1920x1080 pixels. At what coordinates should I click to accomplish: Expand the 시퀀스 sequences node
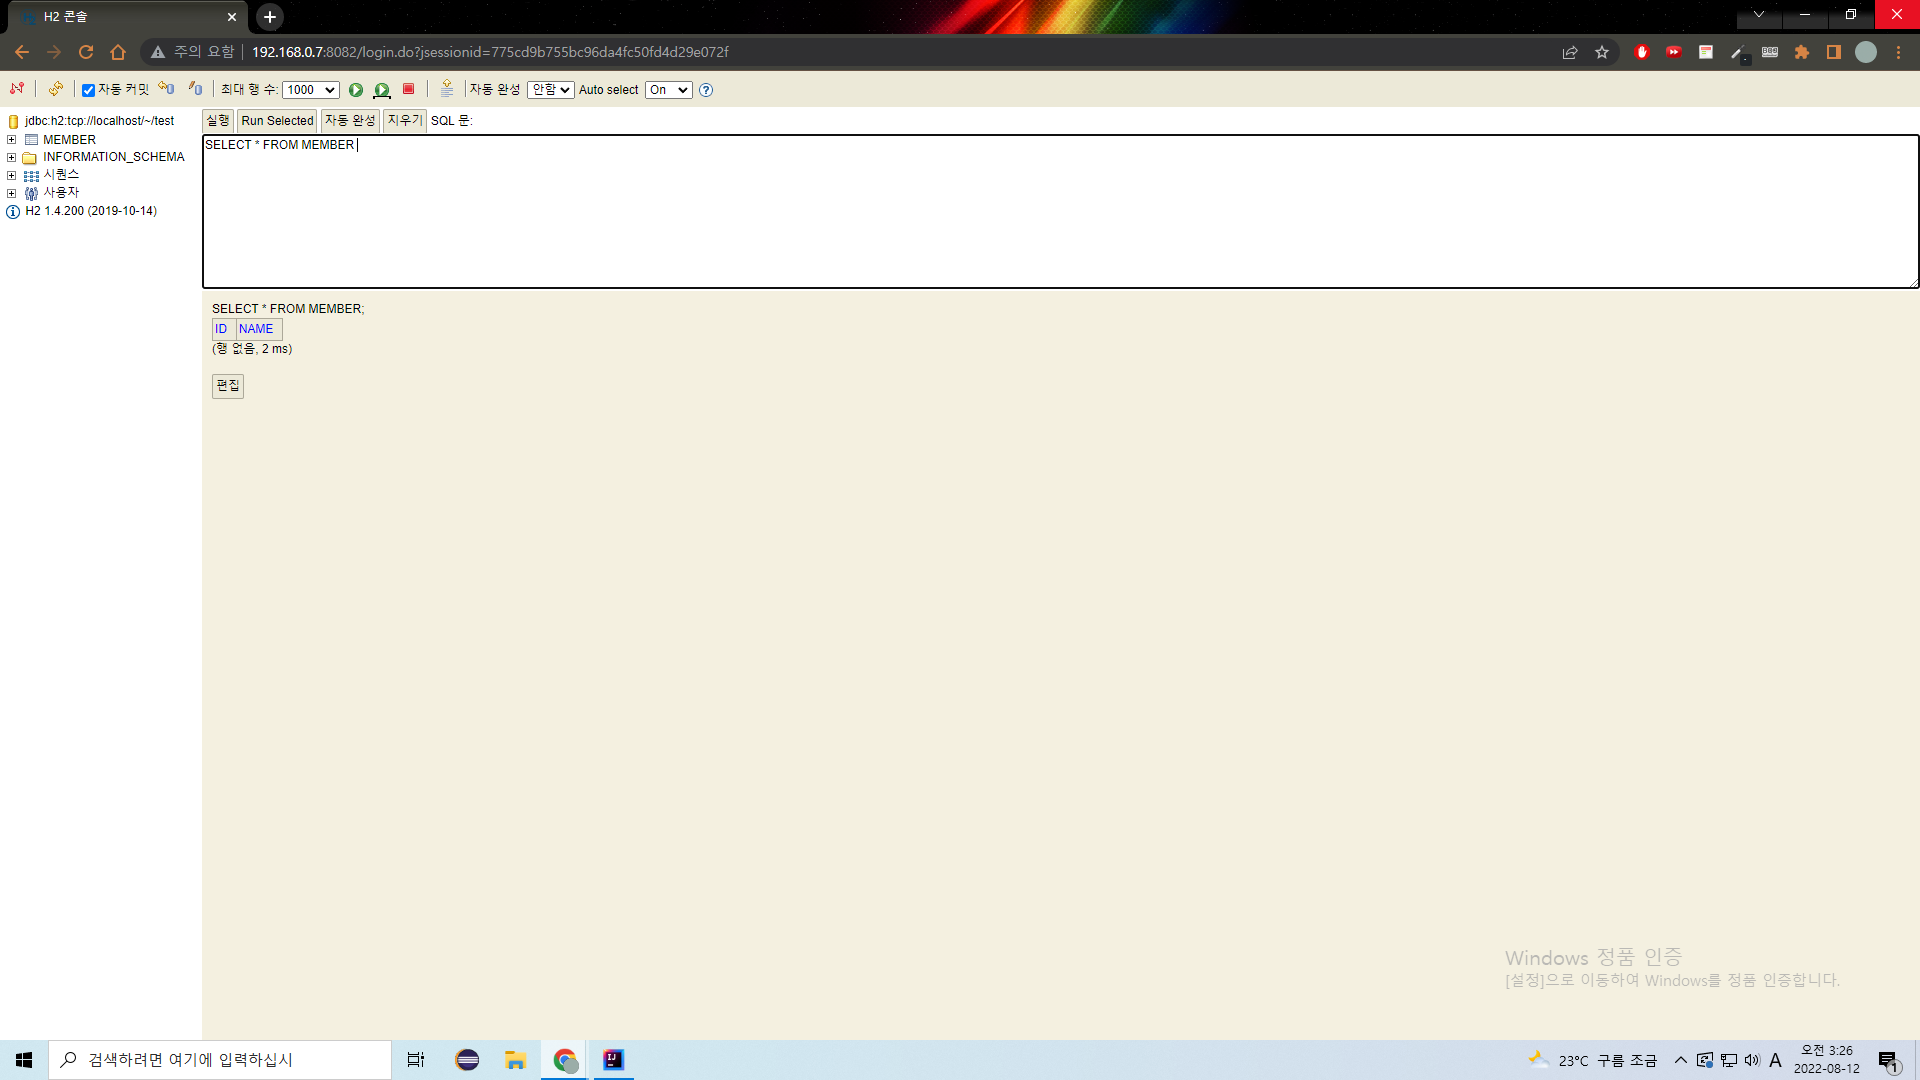coord(12,175)
